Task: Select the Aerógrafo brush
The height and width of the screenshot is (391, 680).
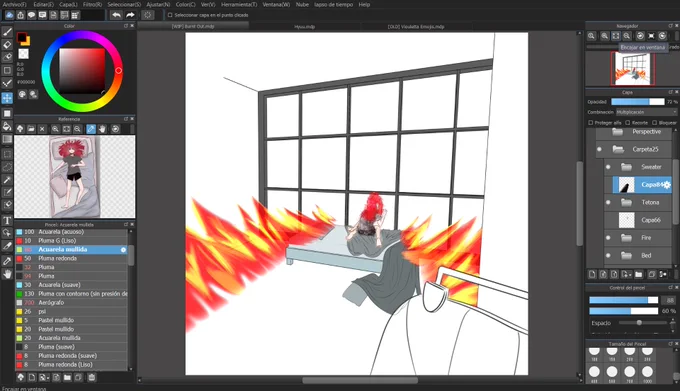Action: click(x=72, y=303)
